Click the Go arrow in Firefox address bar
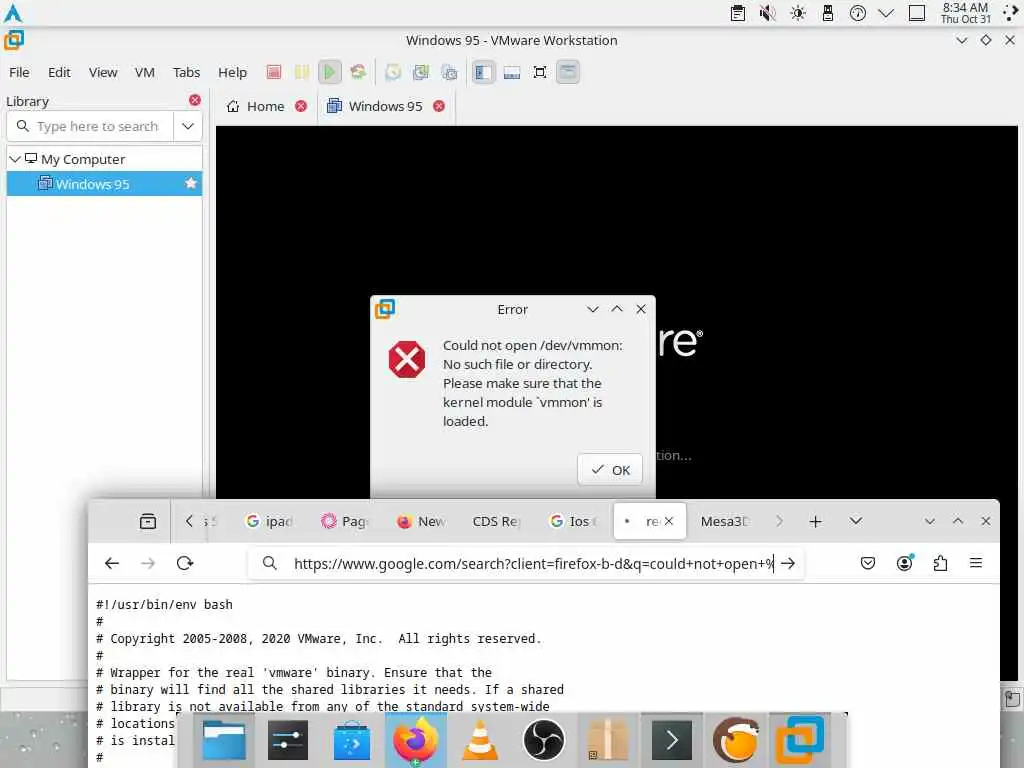The width and height of the screenshot is (1024, 768). [x=788, y=563]
